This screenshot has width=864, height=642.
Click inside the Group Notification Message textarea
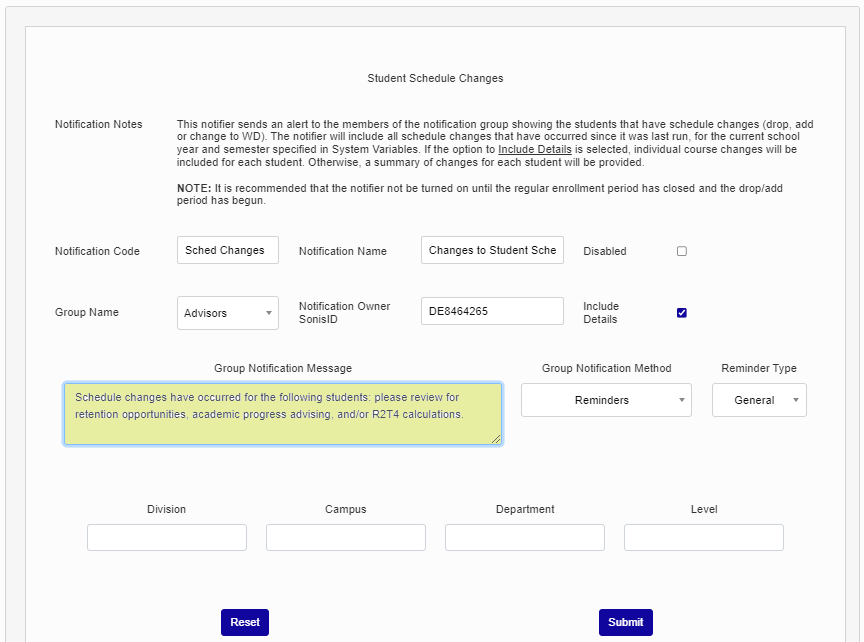point(283,408)
